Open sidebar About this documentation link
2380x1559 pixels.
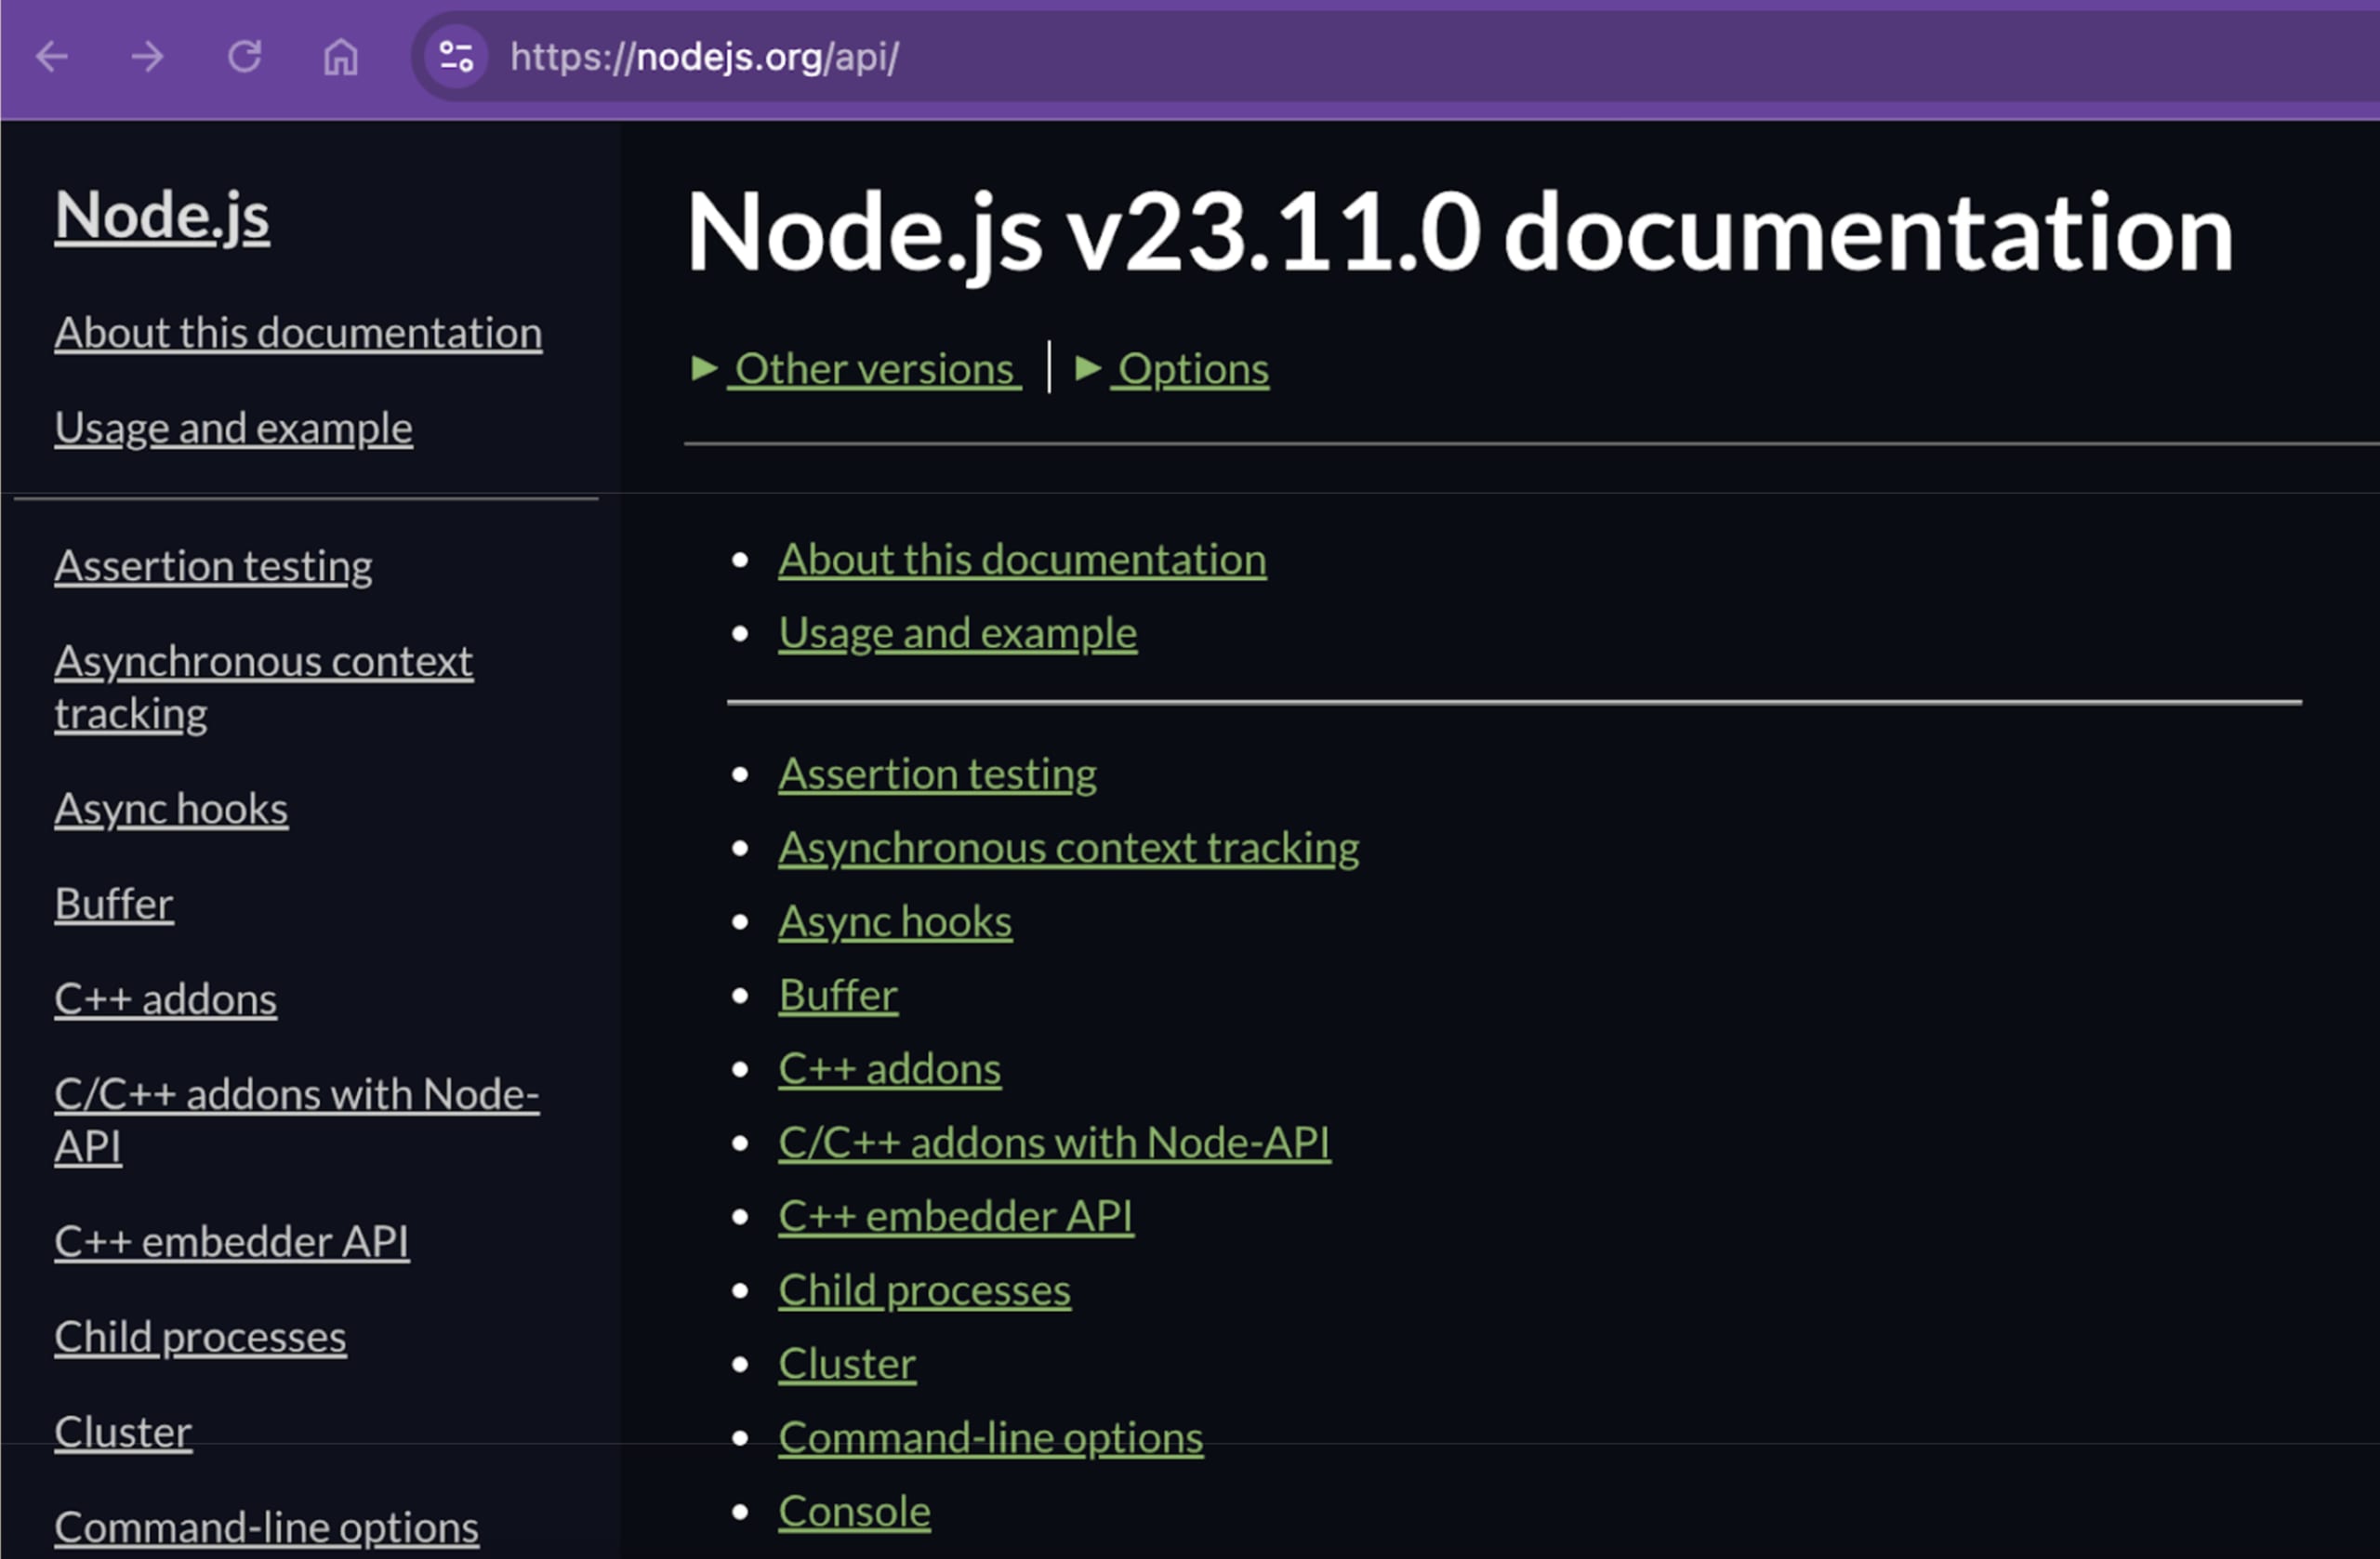pos(298,333)
